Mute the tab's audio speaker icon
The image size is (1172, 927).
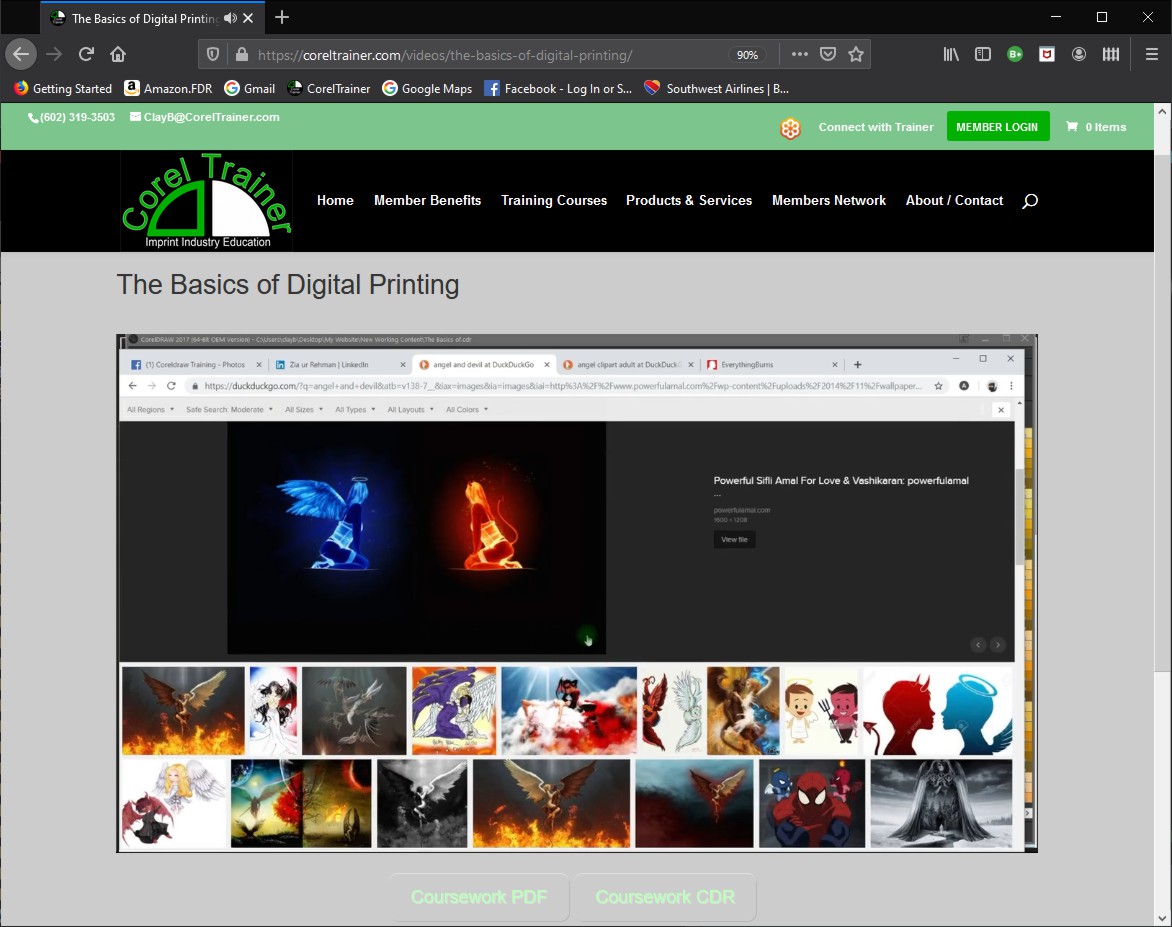pos(230,18)
